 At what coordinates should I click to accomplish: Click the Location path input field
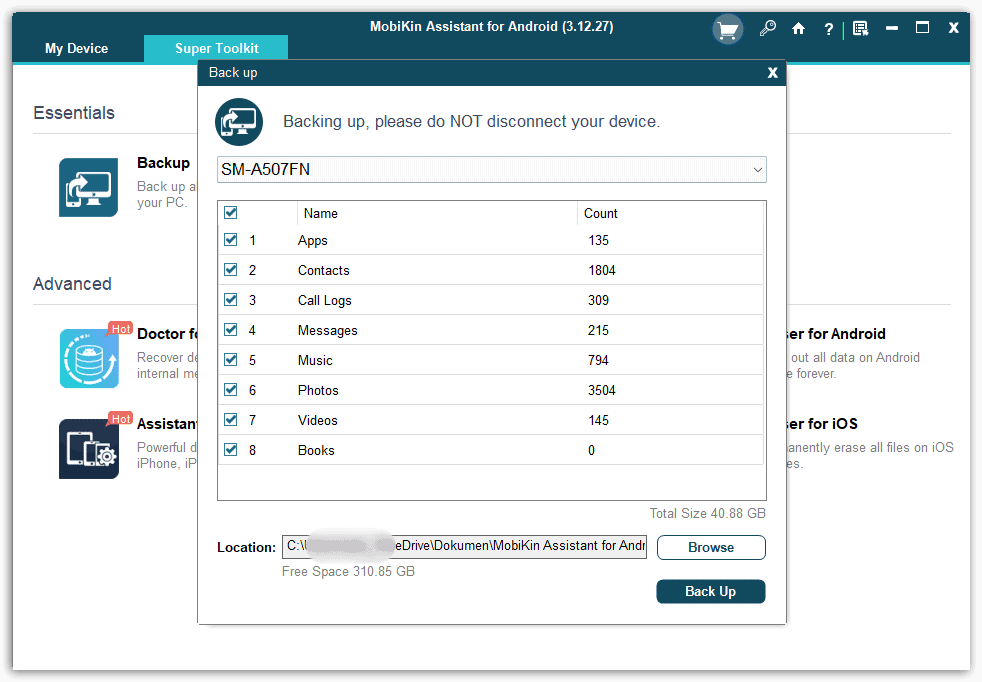click(x=464, y=546)
